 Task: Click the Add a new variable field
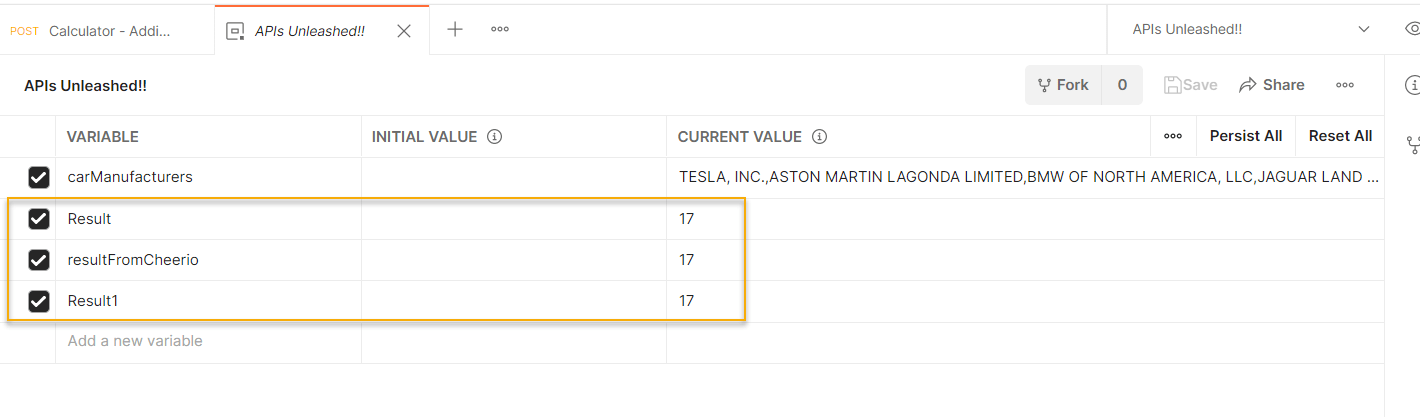tap(135, 341)
